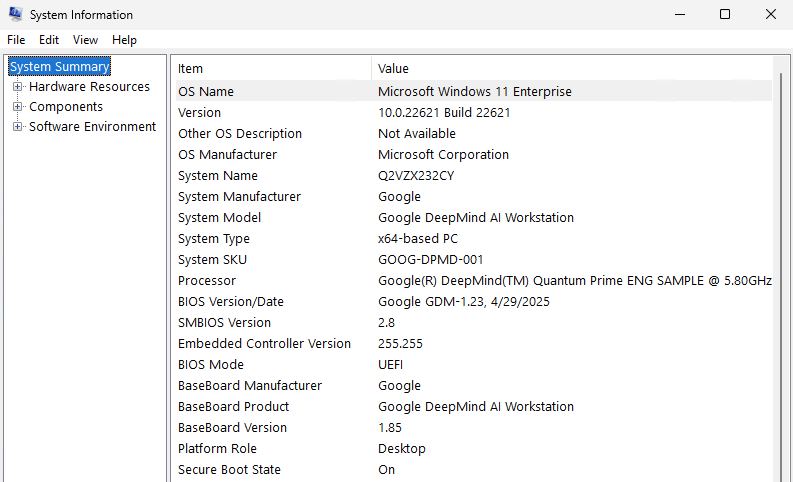The height and width of the screenshot is (482, 793).
Task: Select the Software Environment category label
Action: 92,126
